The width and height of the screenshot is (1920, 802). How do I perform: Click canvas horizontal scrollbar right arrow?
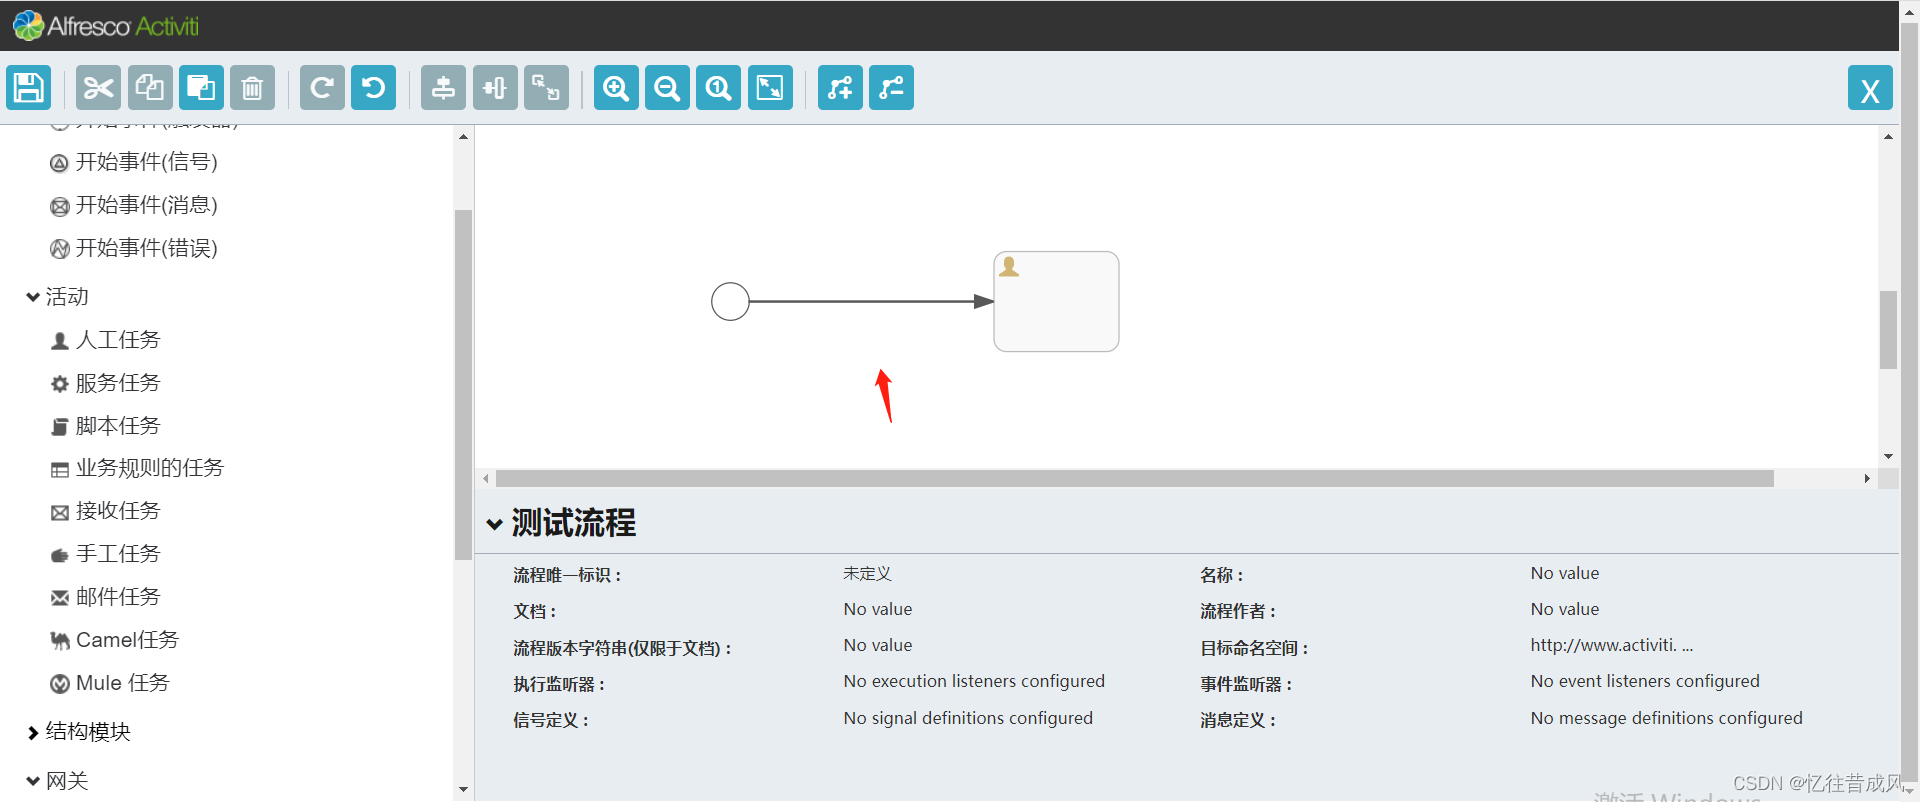click(x=1867, y=479)
